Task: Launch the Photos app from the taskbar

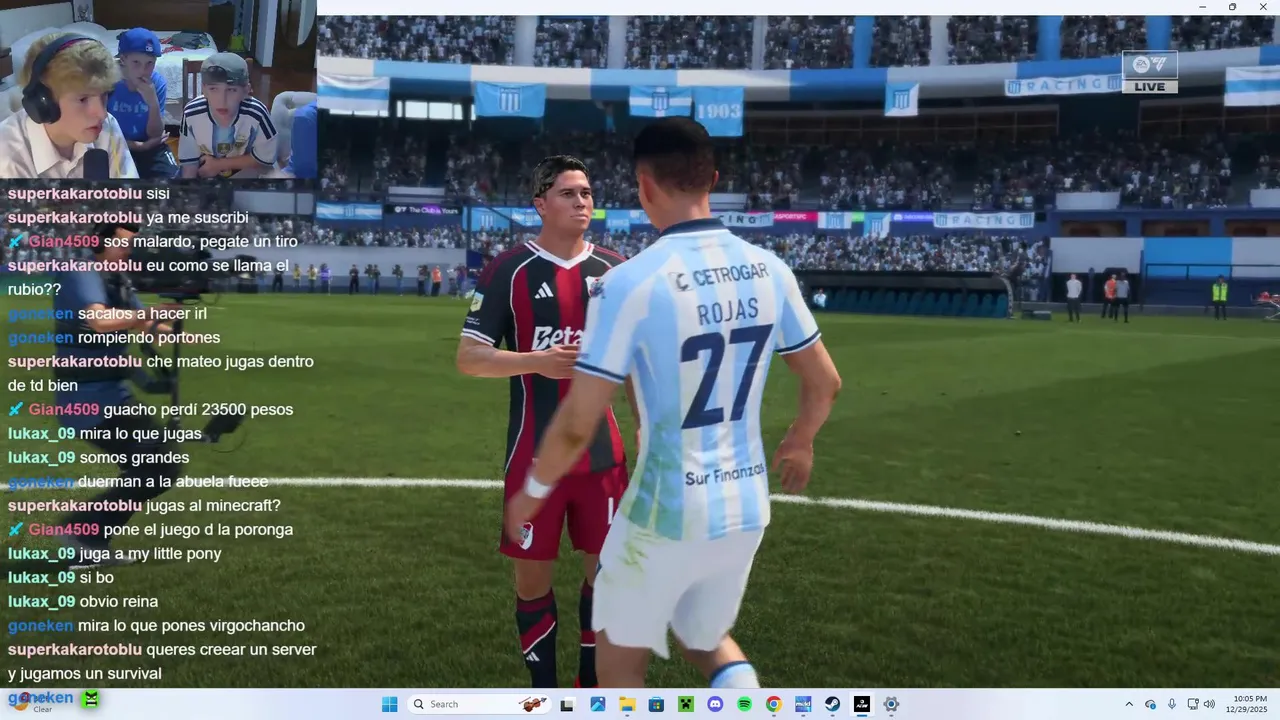Action: (597, 704)
